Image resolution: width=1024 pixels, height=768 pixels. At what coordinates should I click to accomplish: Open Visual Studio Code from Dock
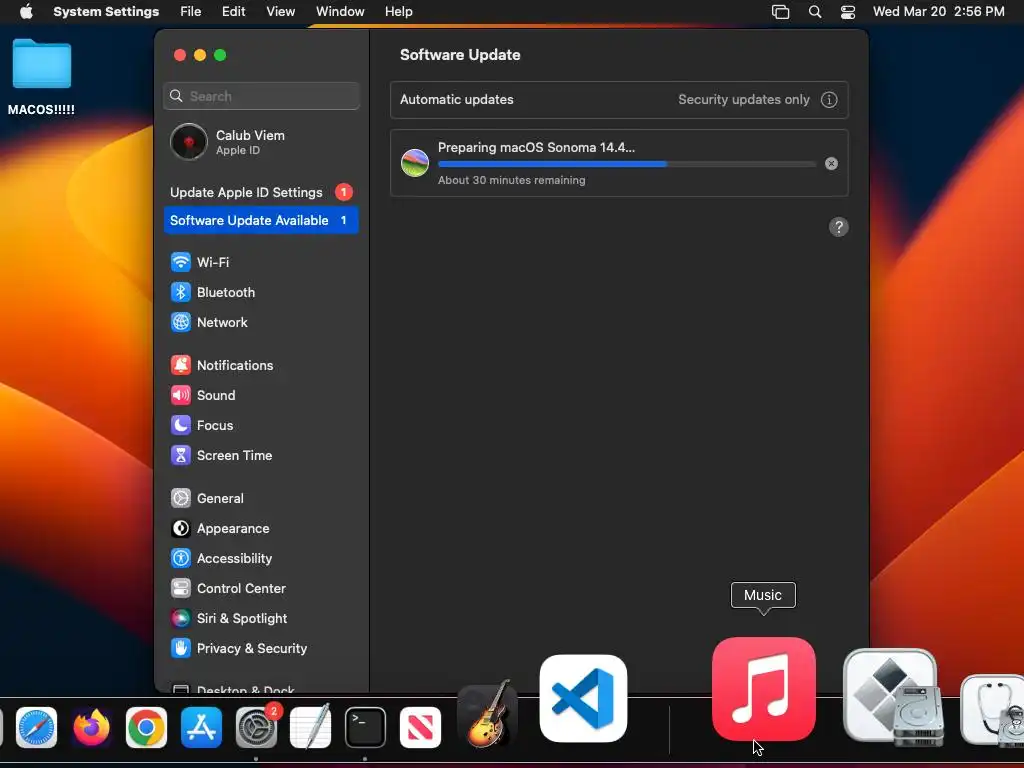tap(583, 699)
